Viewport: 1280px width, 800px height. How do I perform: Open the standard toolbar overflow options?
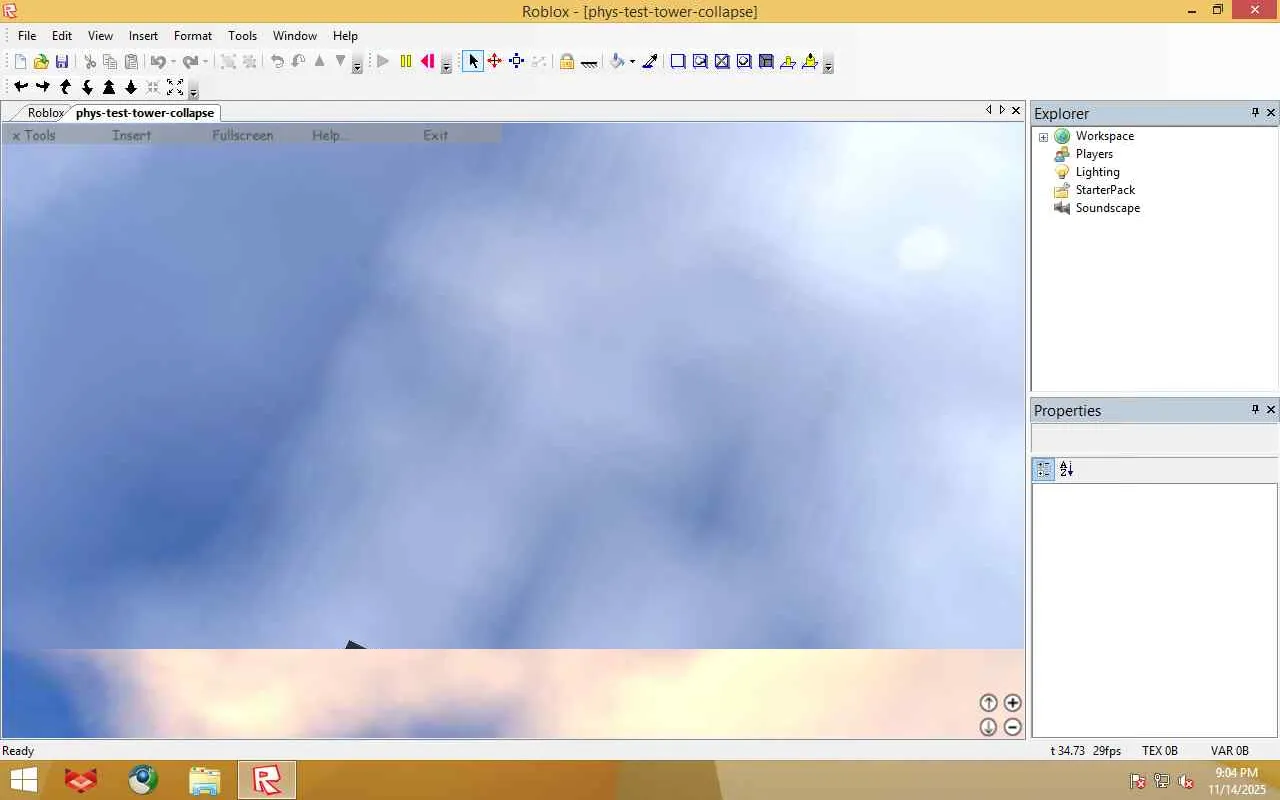[x=357, y=66]
